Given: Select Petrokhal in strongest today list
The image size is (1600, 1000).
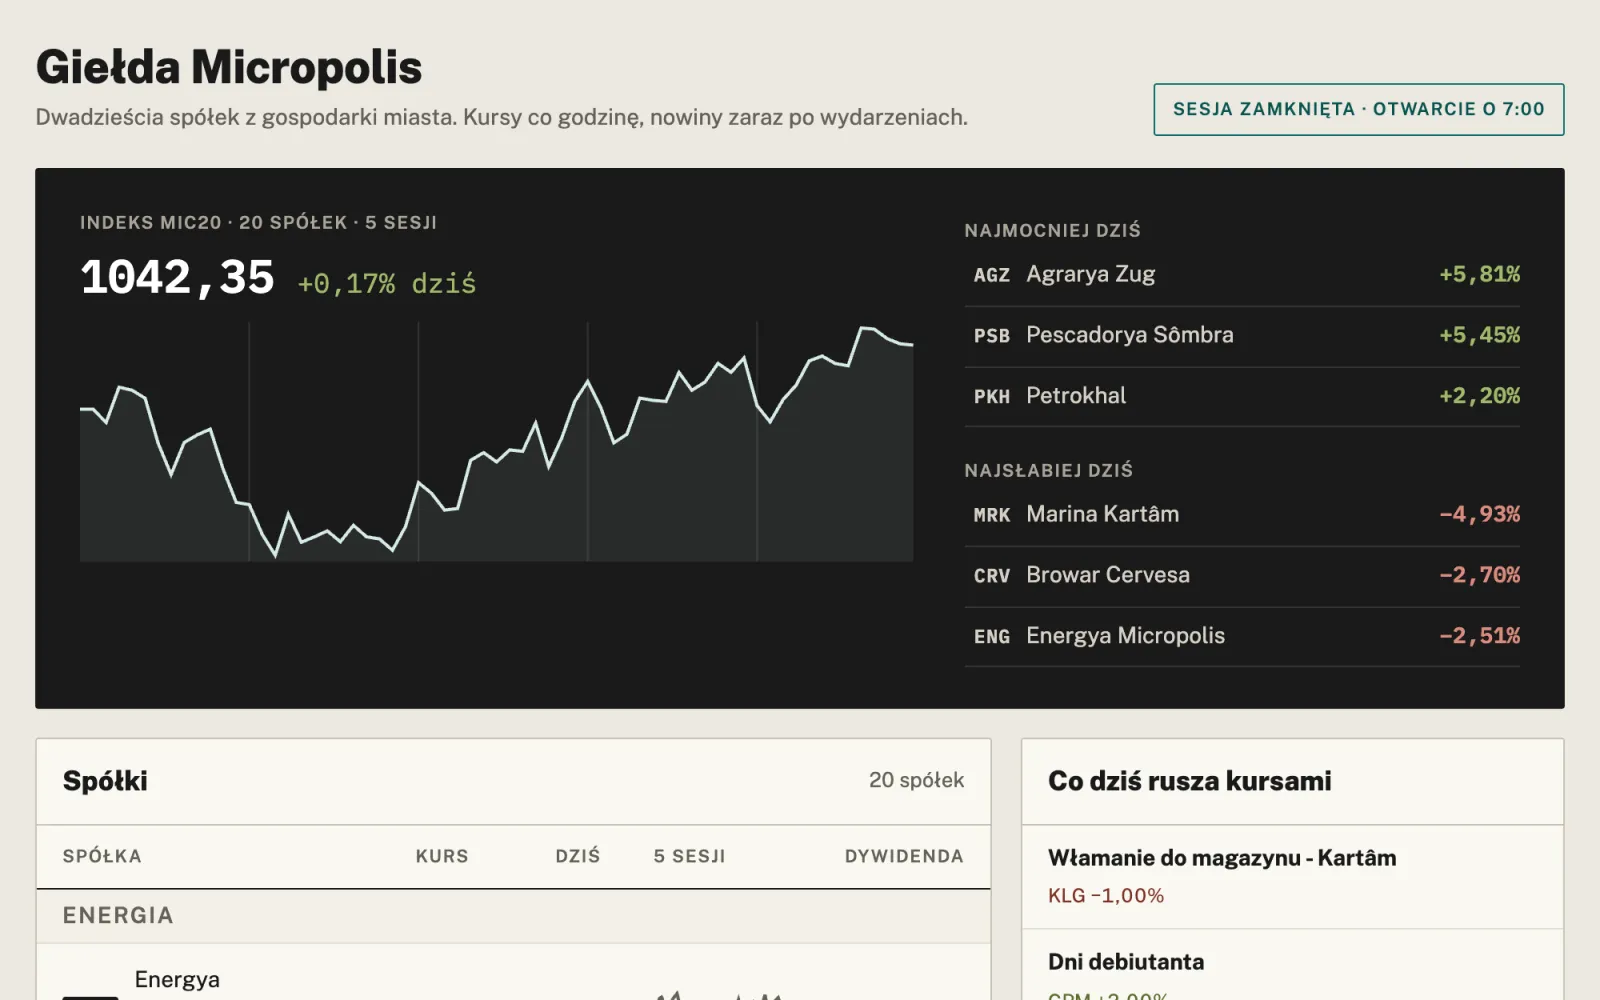Looking at the screenshot, I should click(x=1242, y=397).
